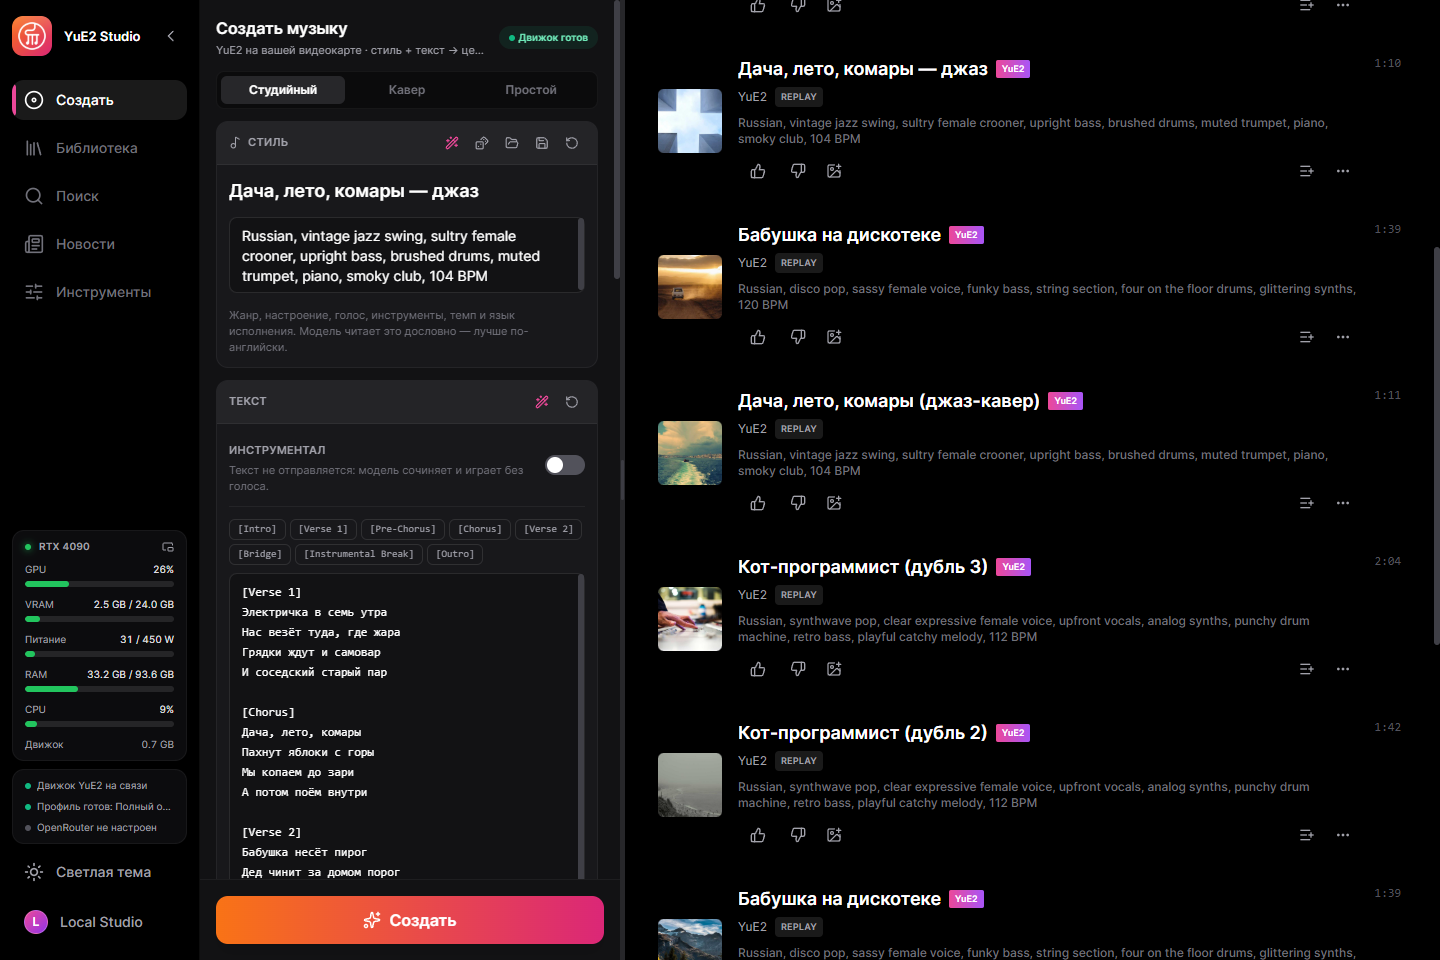Image resolution: width=1440 pixels, height=960 pixels.
Task: Open more options for Дача, лето, комары — джаз
Action: pyautogui.click(x=1343, y=171)
